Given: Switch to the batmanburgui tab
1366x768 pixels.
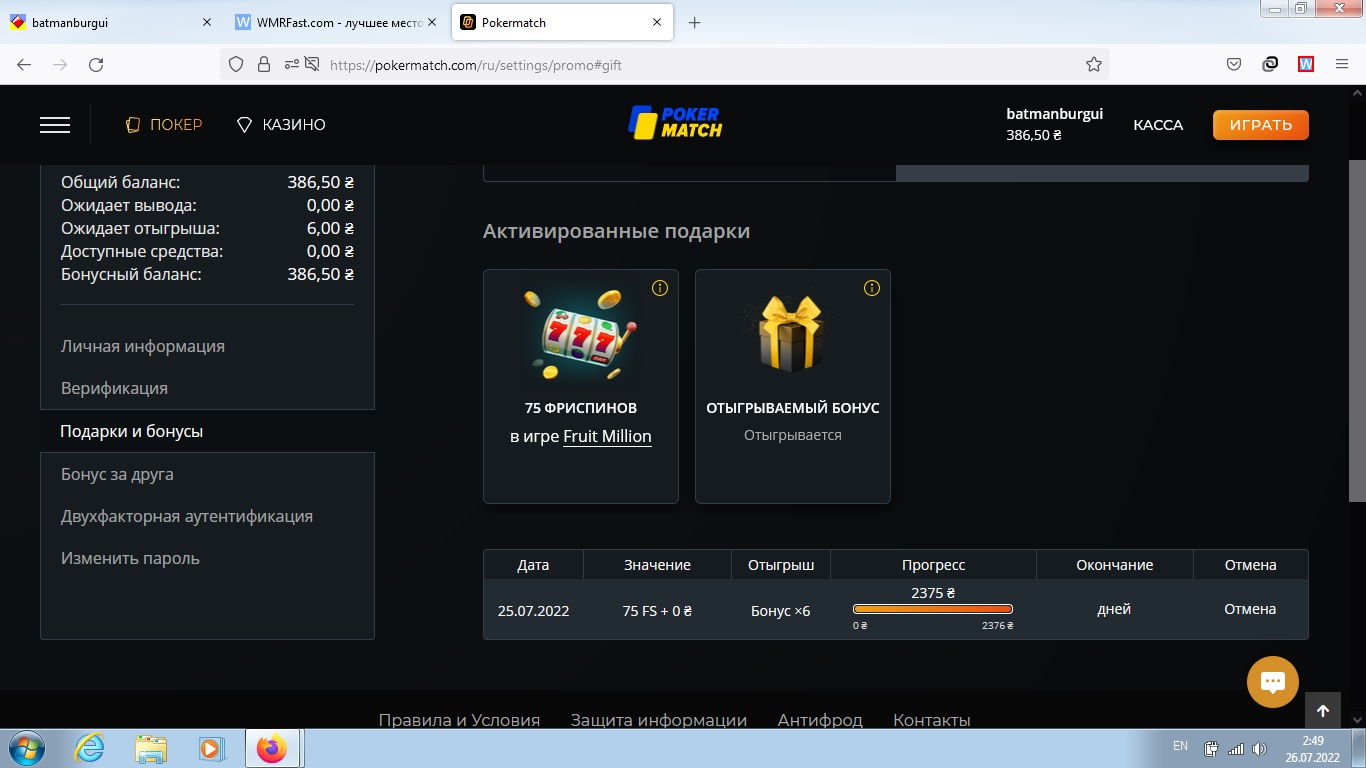Looking at the screenshot, I should pos(112,22).
